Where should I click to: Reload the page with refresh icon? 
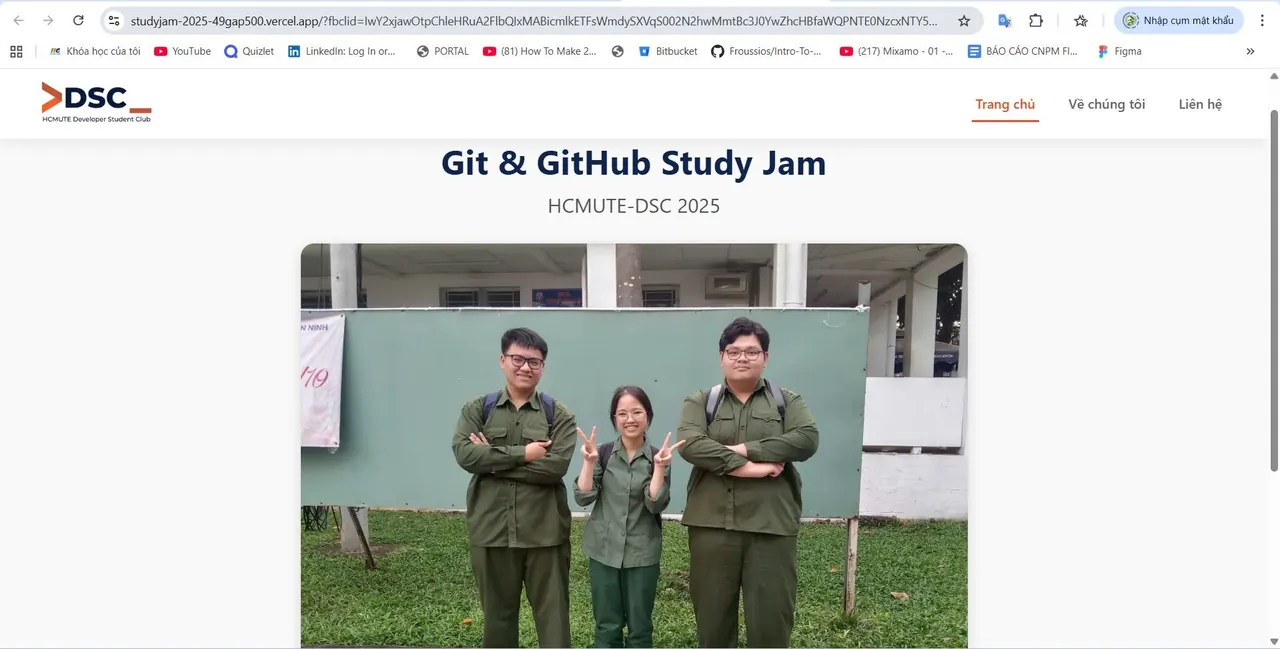coord(78,20)
